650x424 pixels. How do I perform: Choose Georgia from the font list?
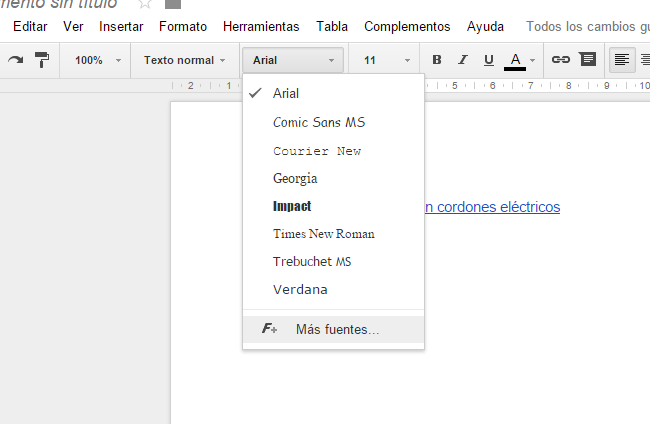click(x=295, y=178)
